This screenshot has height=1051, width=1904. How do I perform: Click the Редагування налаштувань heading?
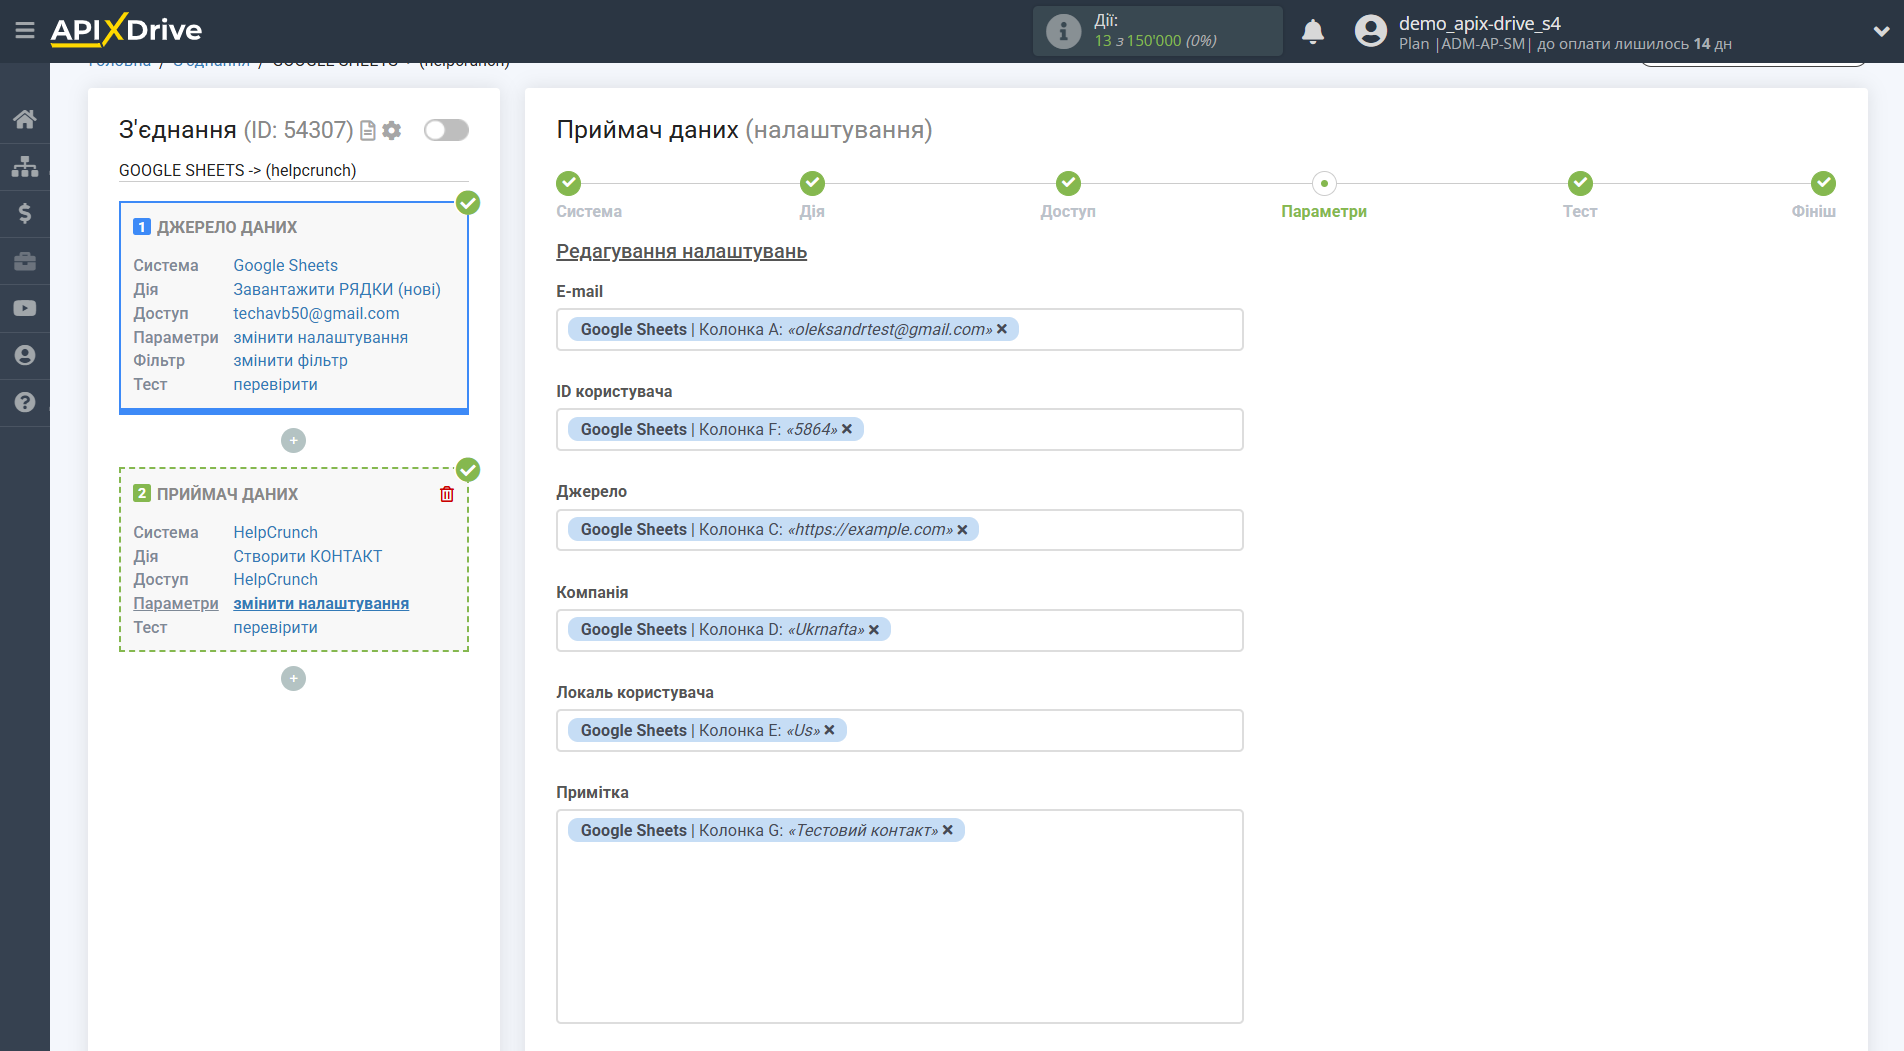tap(681, 251)
